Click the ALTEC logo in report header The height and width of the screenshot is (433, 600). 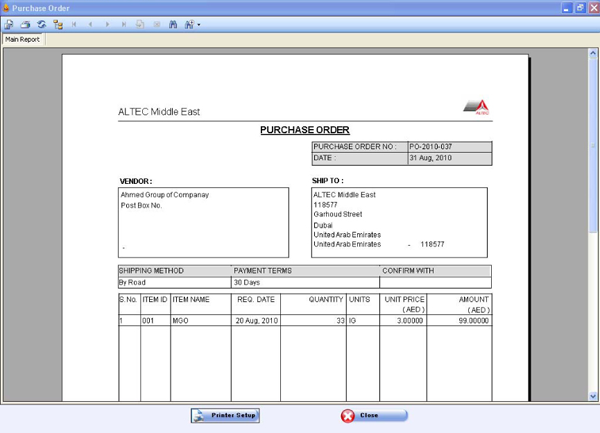coord(477,107)
